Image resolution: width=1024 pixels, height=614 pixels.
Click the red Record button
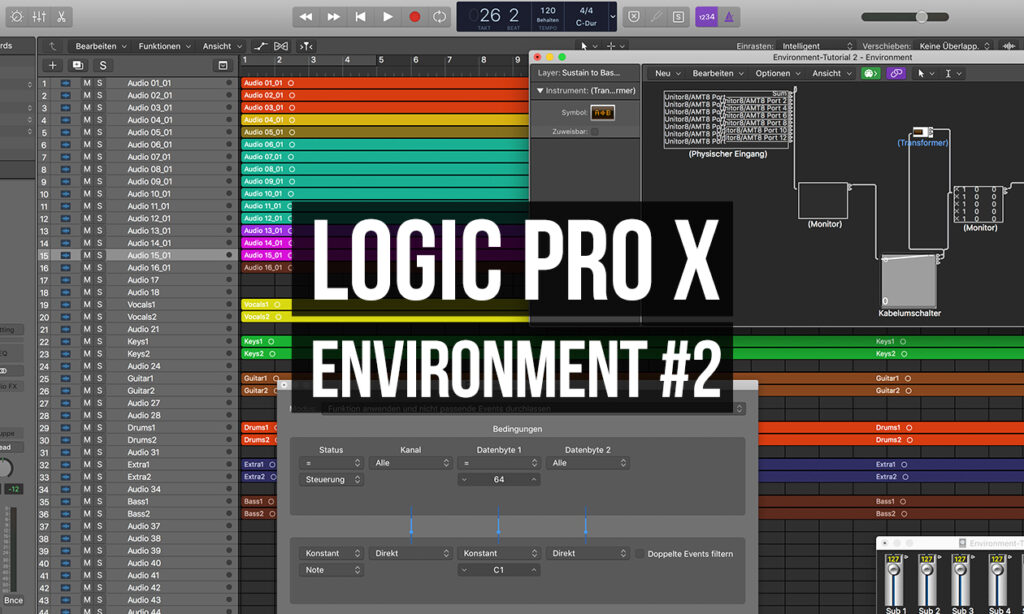click(x=414, y=17)
